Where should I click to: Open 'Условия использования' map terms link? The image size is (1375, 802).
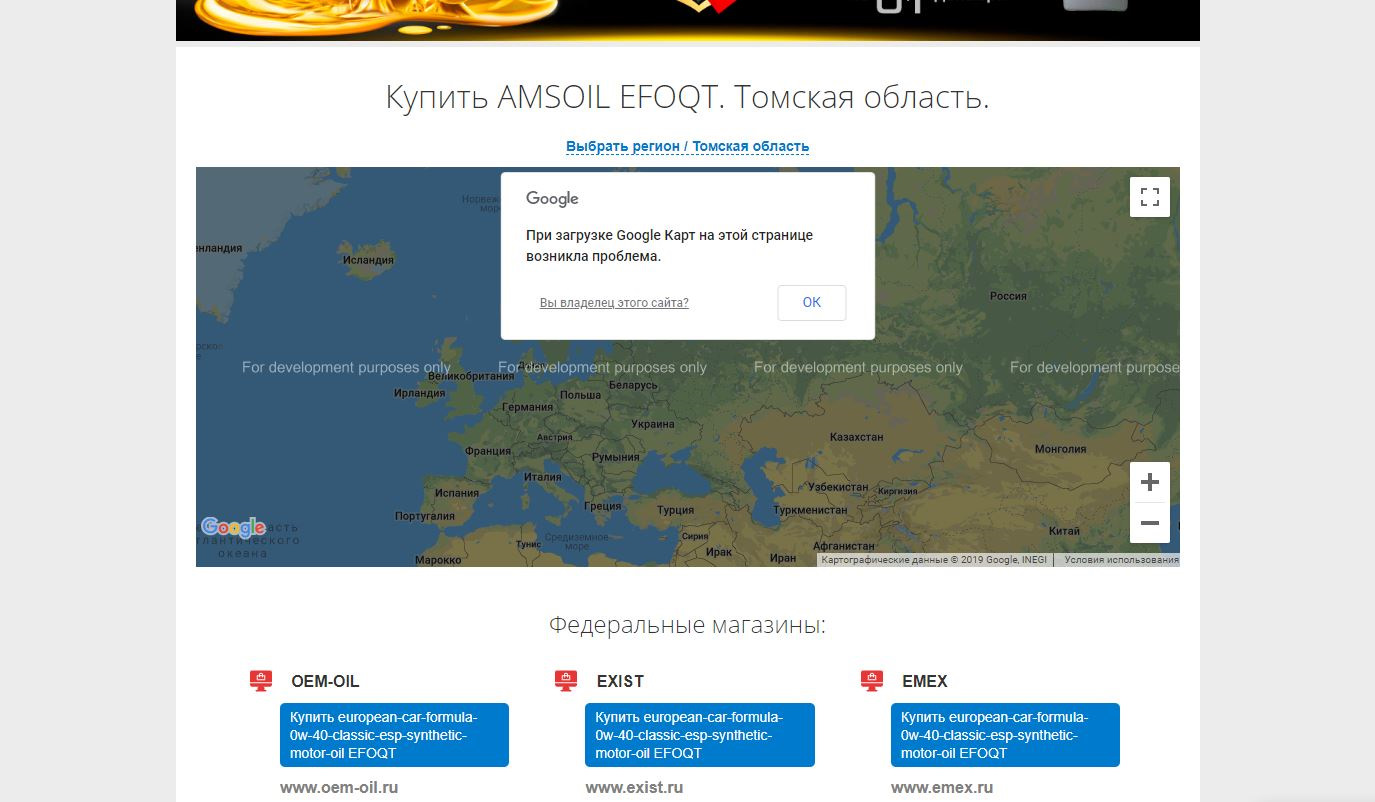click(x=1121, y=560)
